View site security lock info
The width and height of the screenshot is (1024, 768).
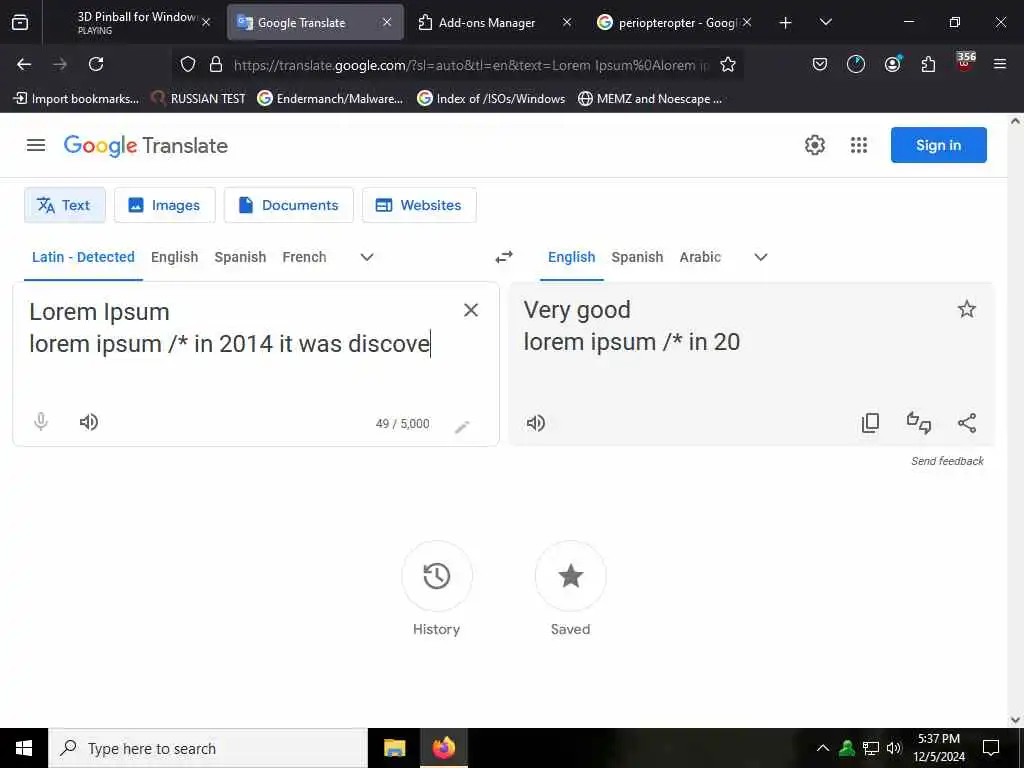tap(216, 65)
